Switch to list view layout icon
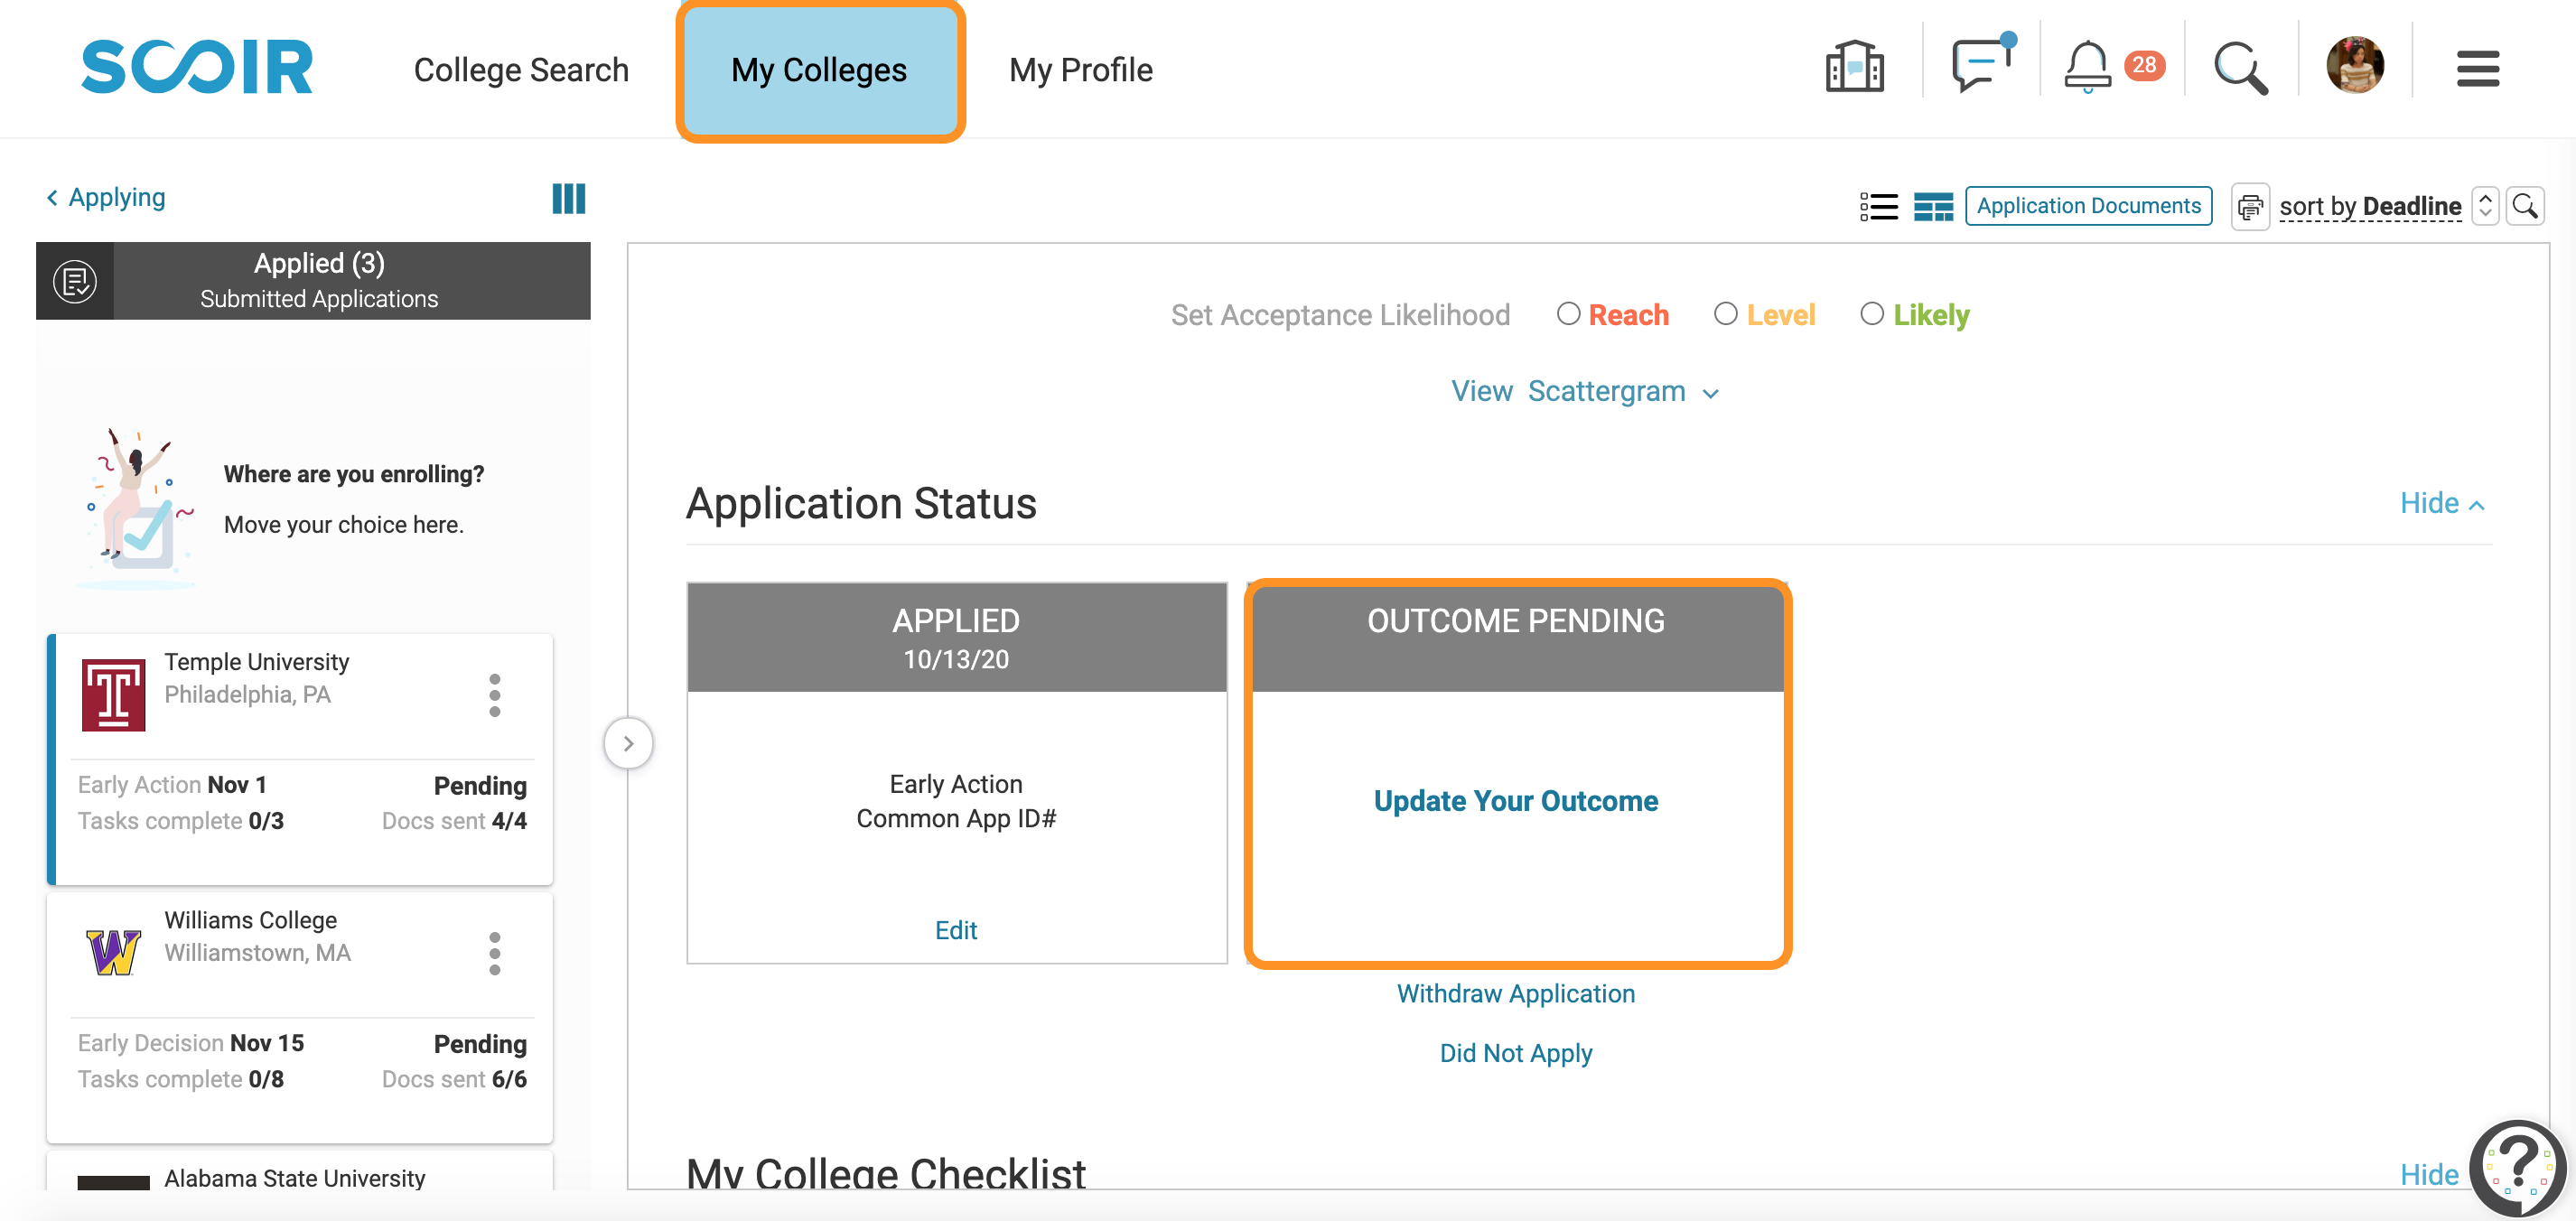Viewport: 2576px width, 1221px height. tap(1876, 204)
